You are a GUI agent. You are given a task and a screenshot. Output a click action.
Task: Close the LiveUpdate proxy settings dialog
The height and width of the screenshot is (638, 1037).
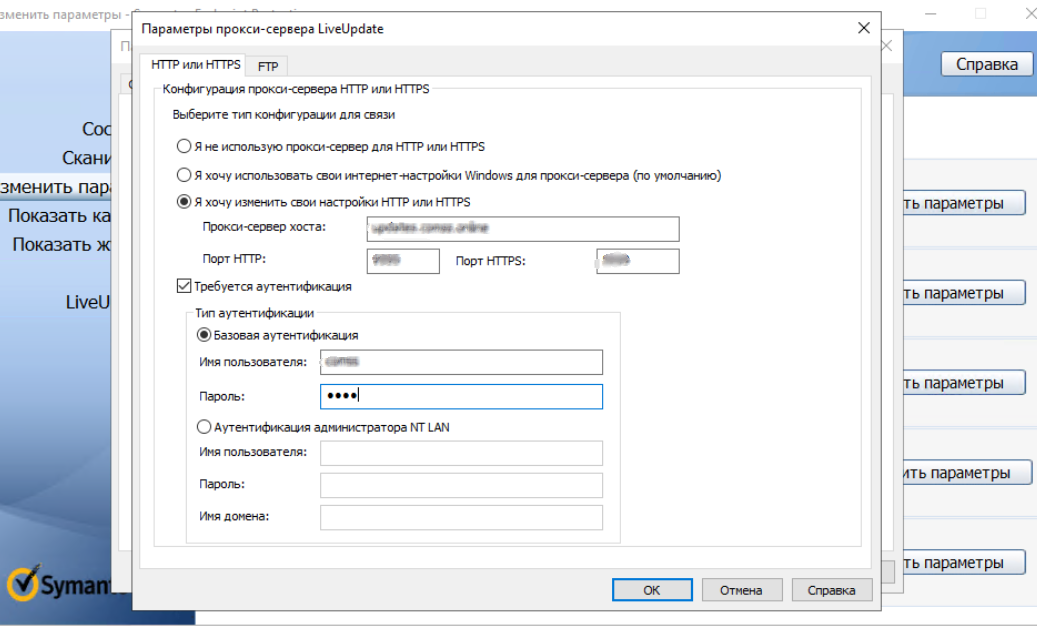[864, 28]
